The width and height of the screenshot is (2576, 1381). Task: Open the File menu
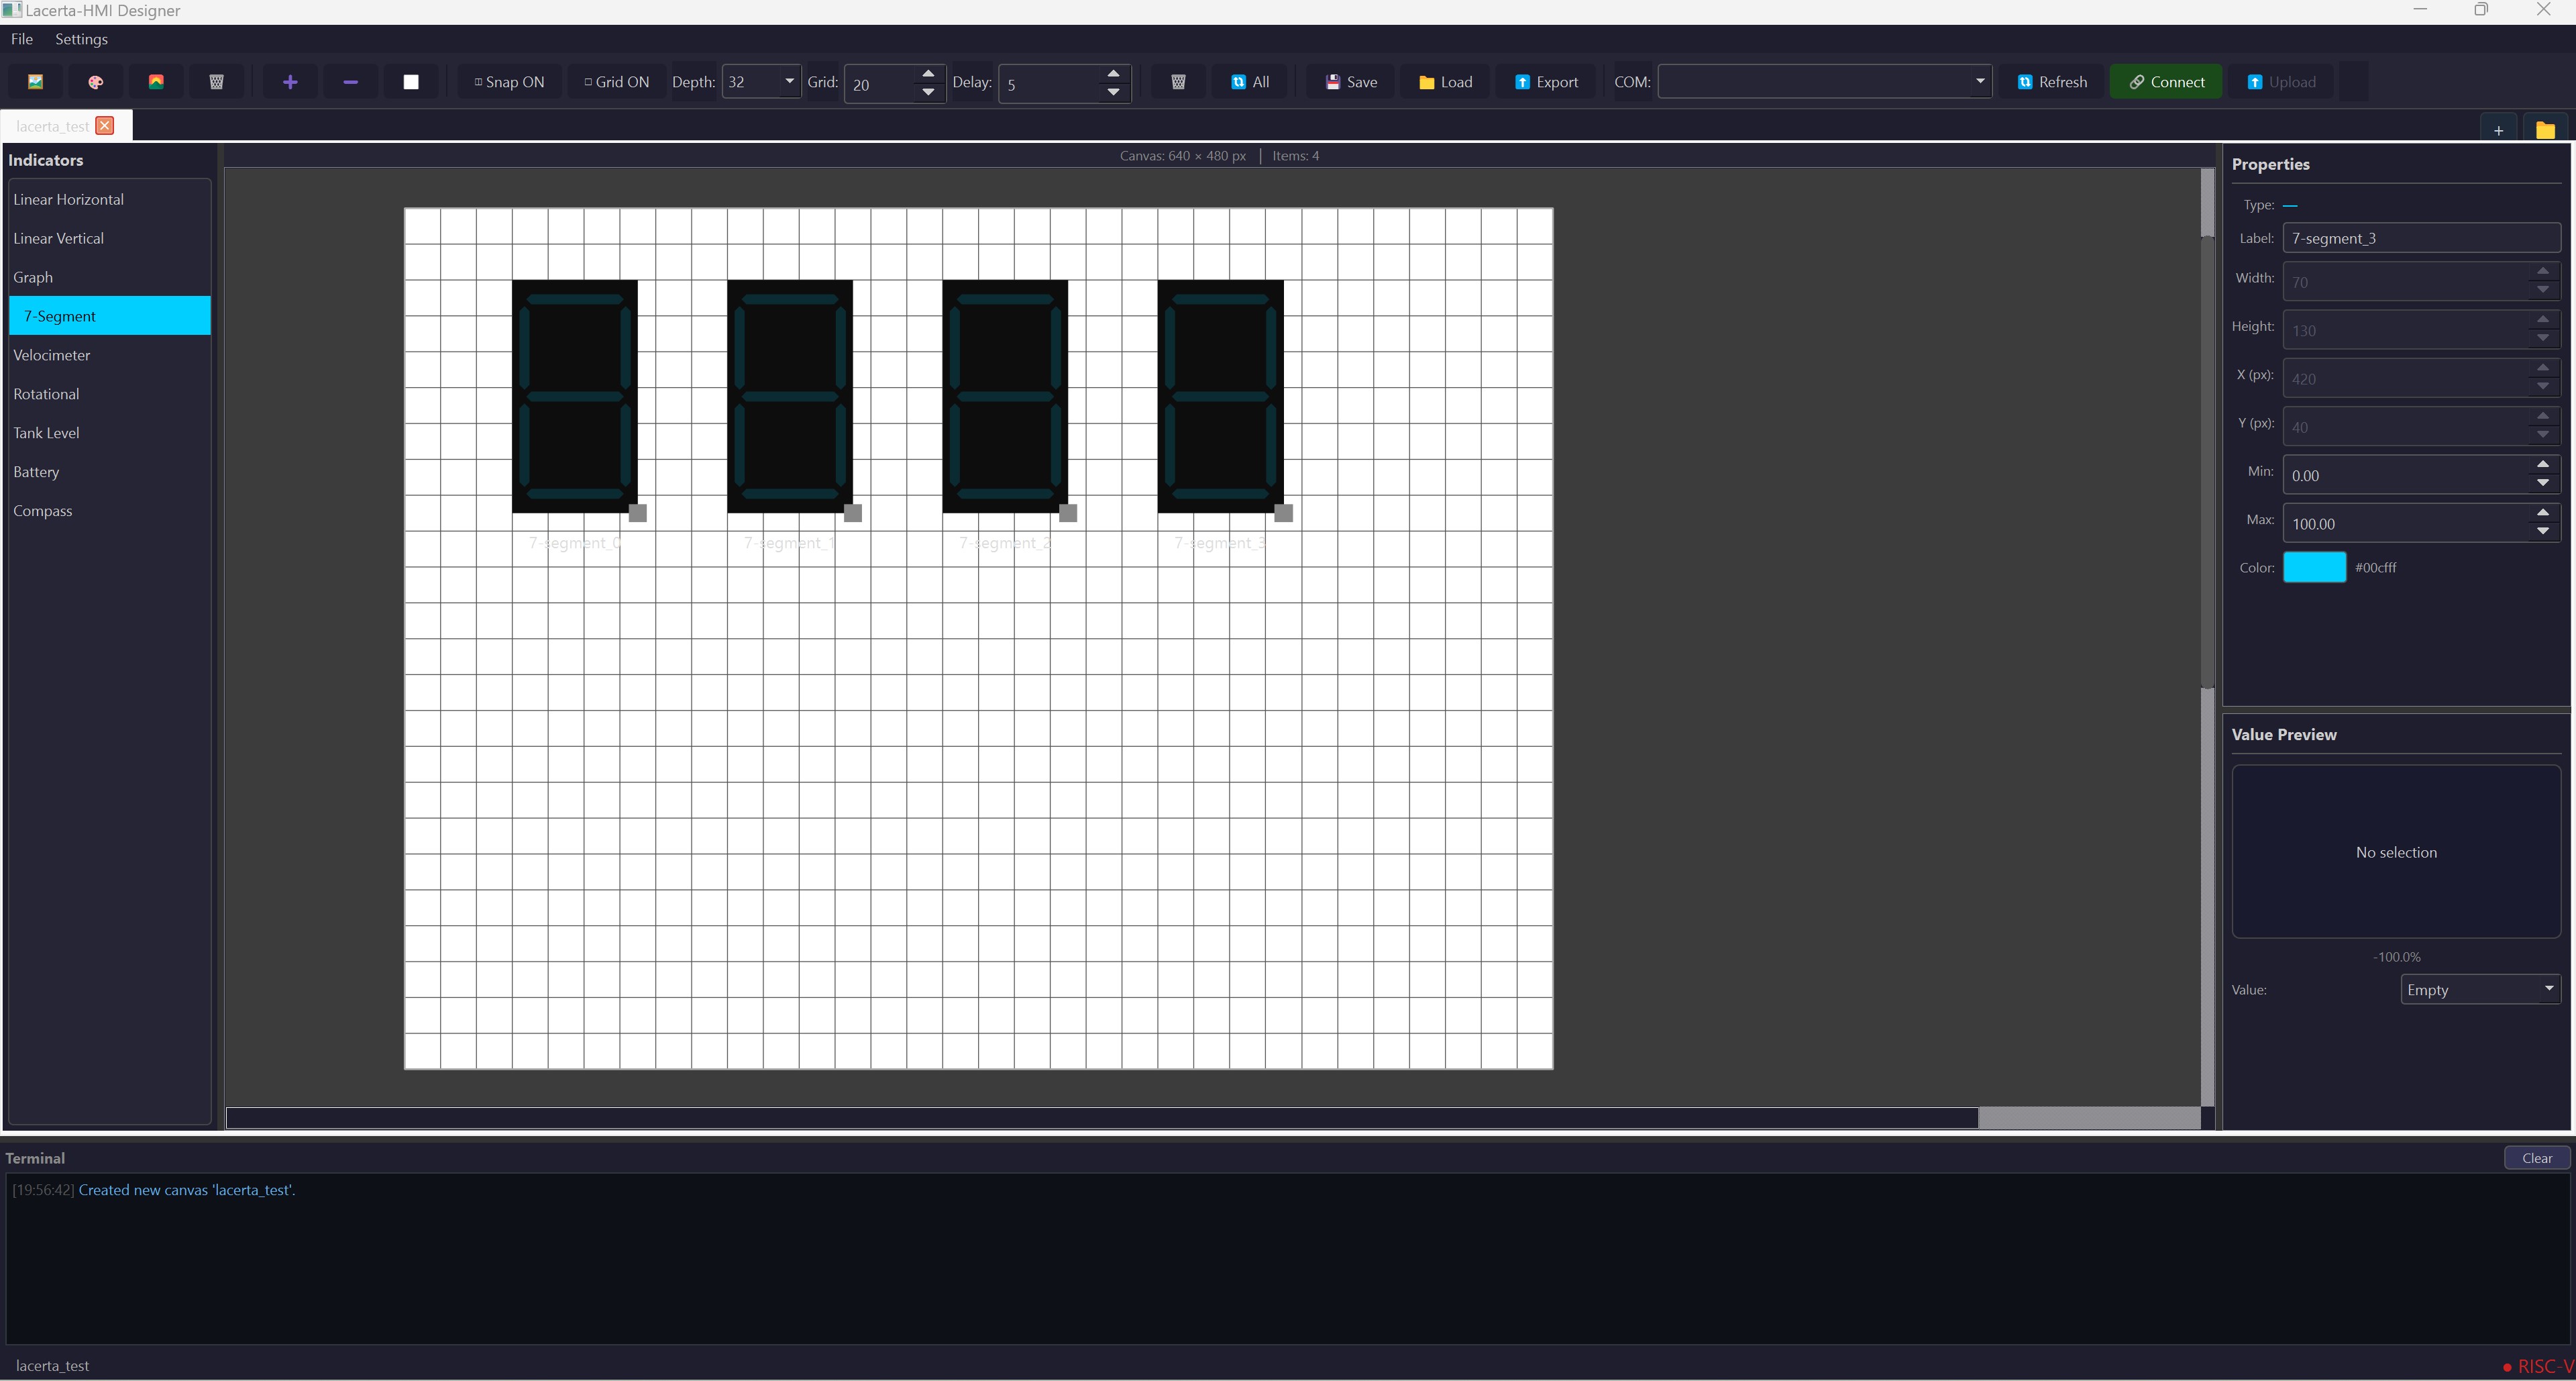(22, 39)
